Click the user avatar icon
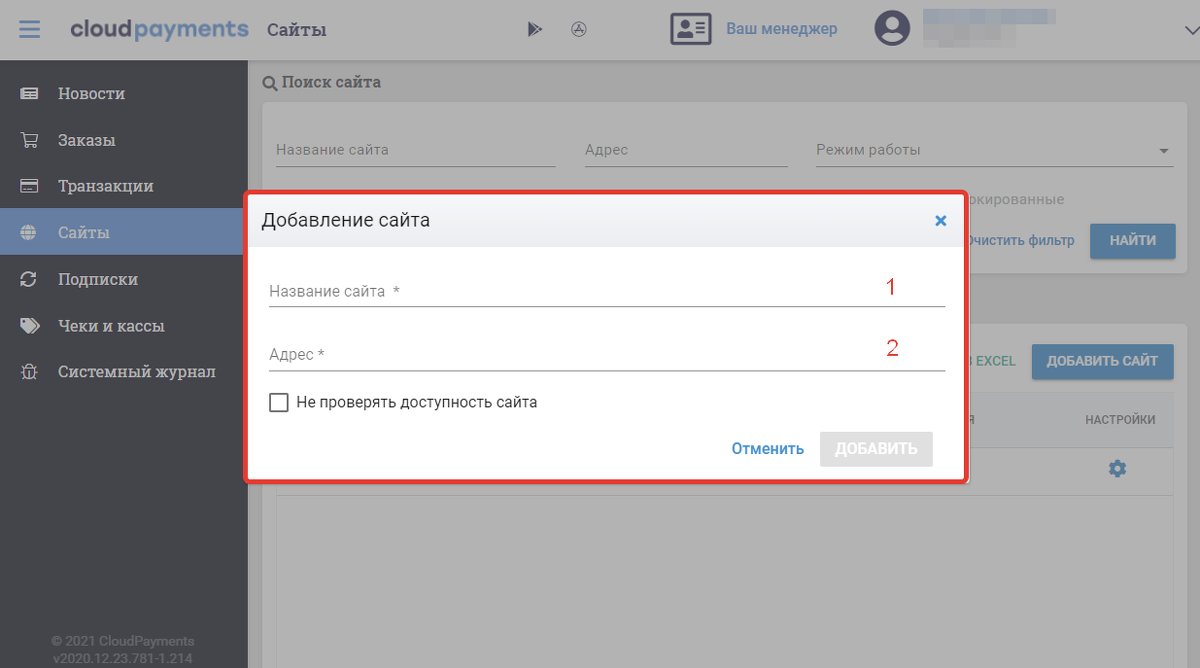 (892, 29)
